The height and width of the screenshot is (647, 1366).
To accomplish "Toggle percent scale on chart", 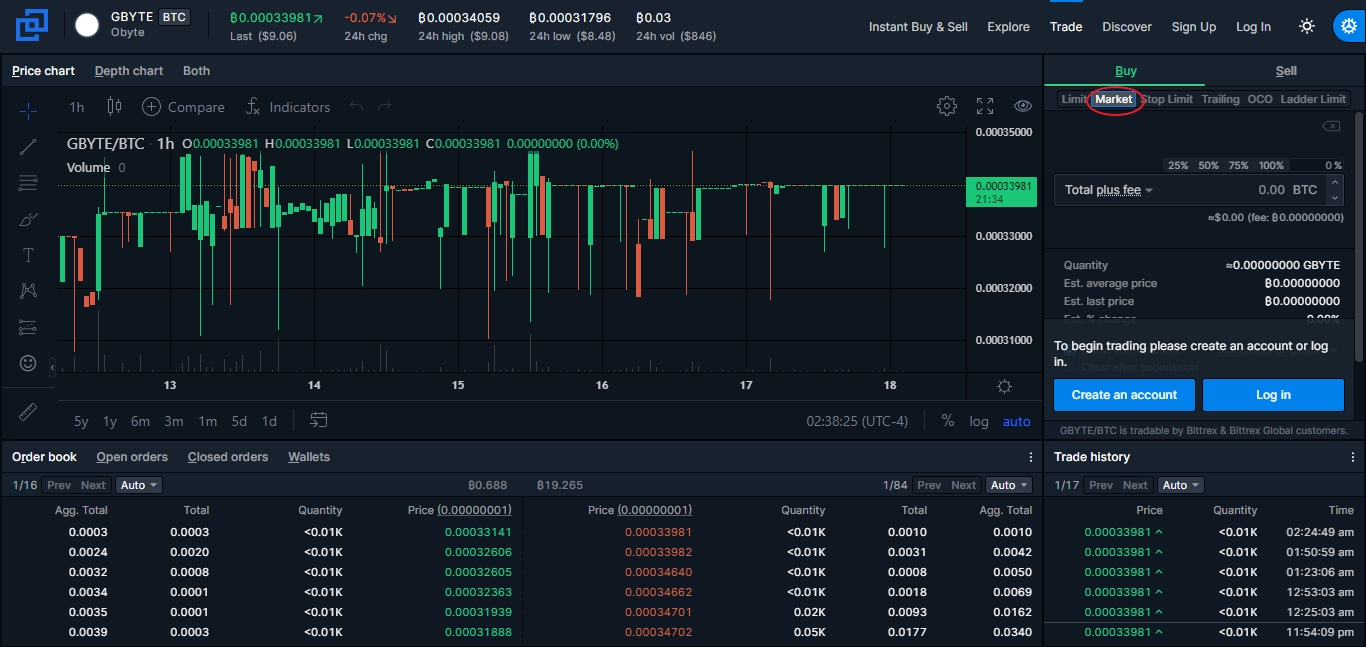I will [947, 421].
